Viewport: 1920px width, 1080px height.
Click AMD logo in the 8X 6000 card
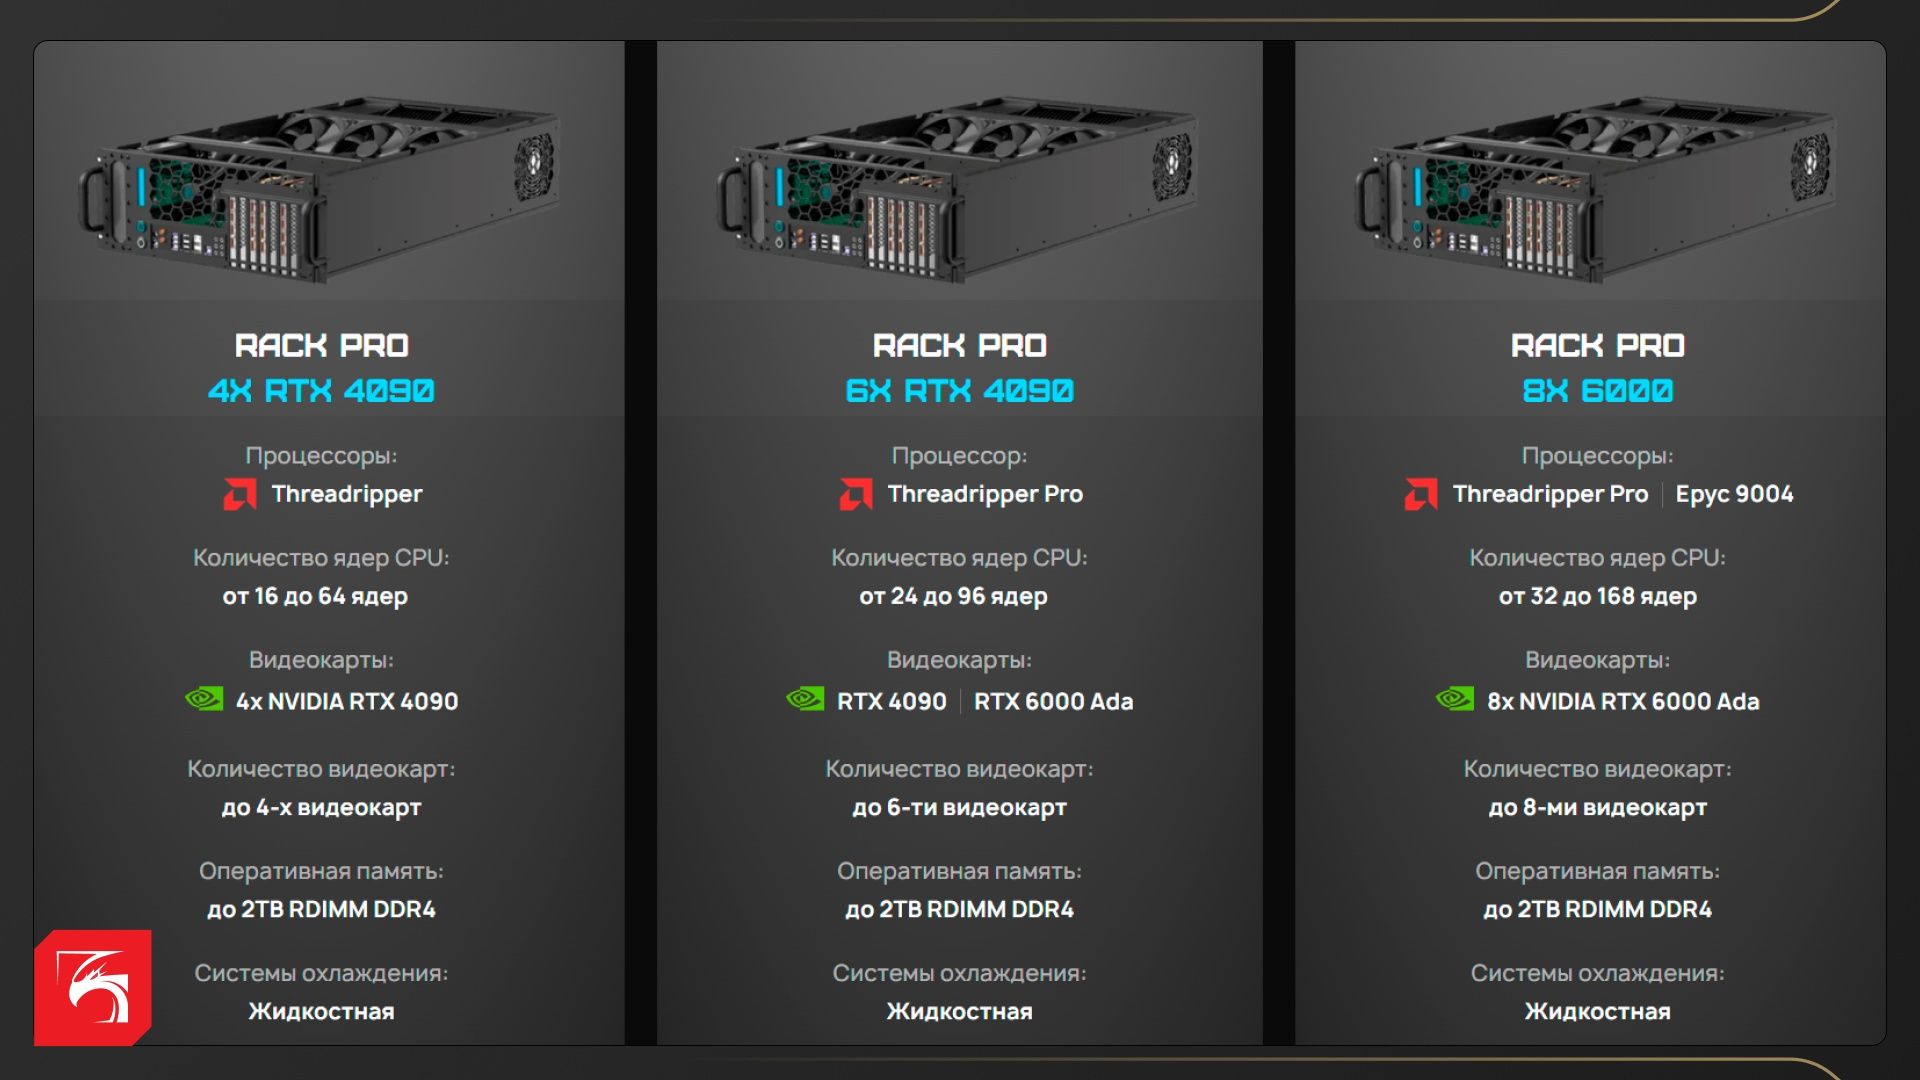(1421, 494)
